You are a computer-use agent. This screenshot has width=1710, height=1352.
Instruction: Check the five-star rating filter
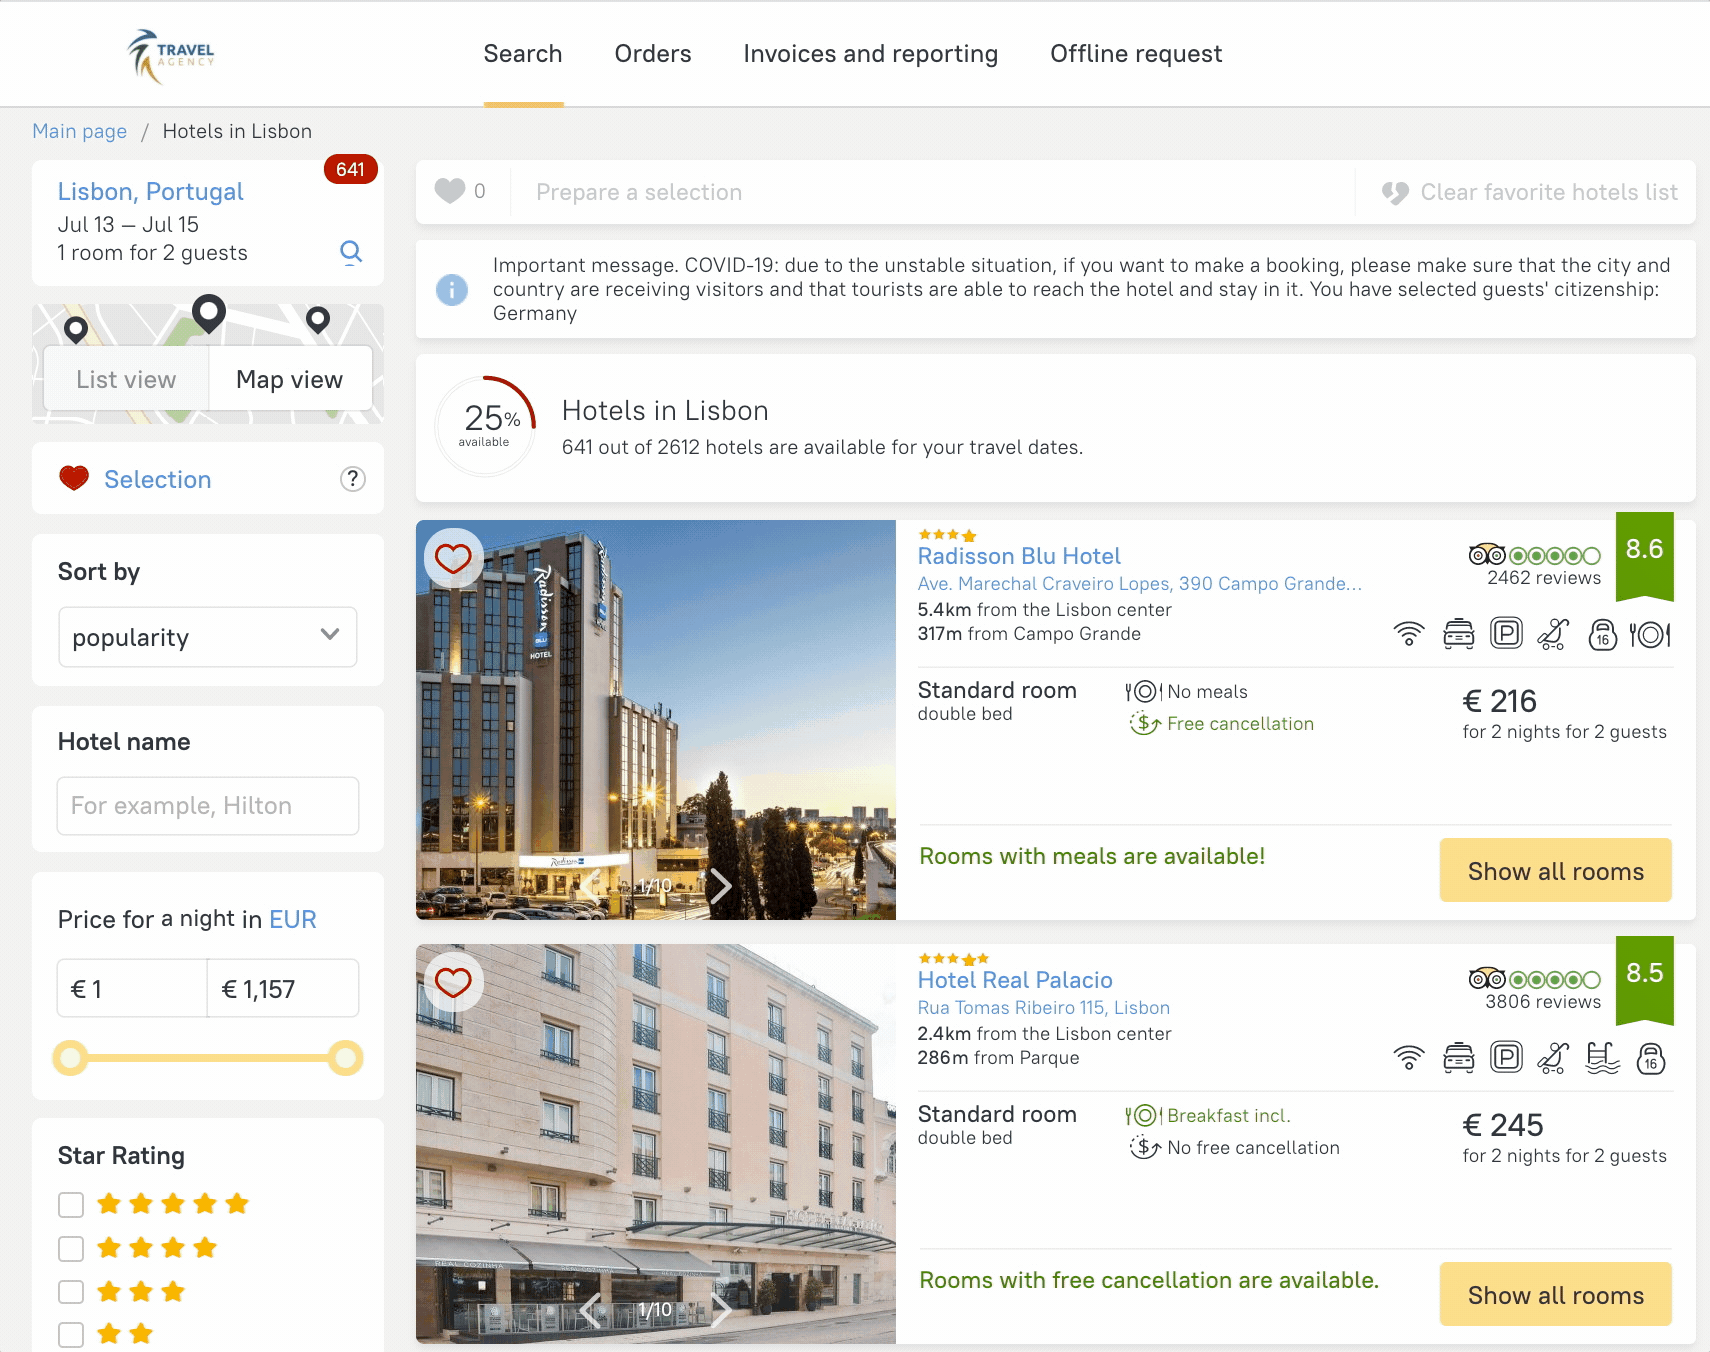pyautogui.click(x=71, y=1205)
